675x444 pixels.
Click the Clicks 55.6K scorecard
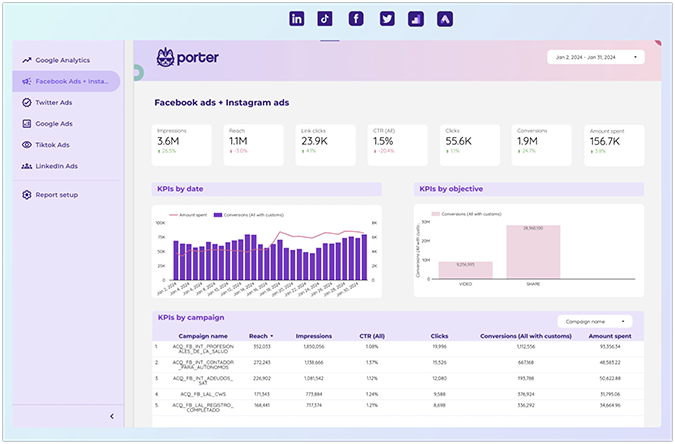click(x=470, y=145)
